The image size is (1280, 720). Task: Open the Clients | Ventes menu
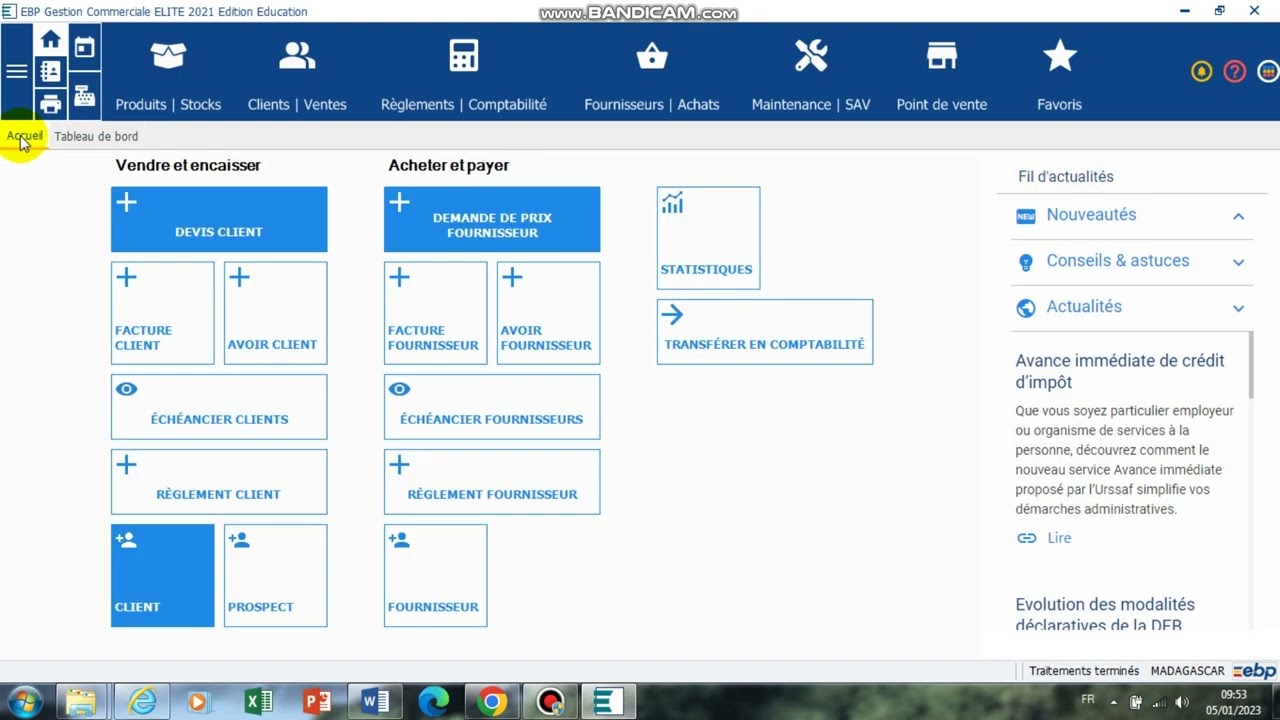[x=297, y=75]
